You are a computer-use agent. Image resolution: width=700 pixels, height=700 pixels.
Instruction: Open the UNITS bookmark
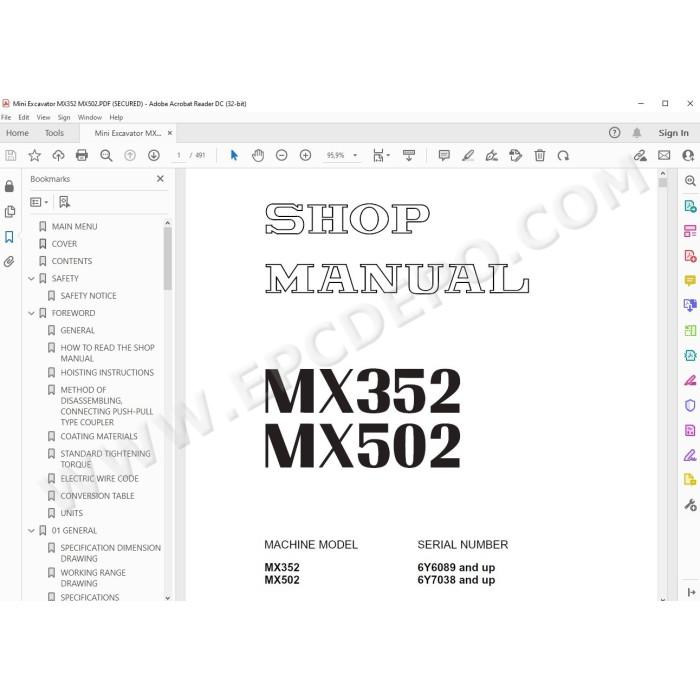[72, 513]
